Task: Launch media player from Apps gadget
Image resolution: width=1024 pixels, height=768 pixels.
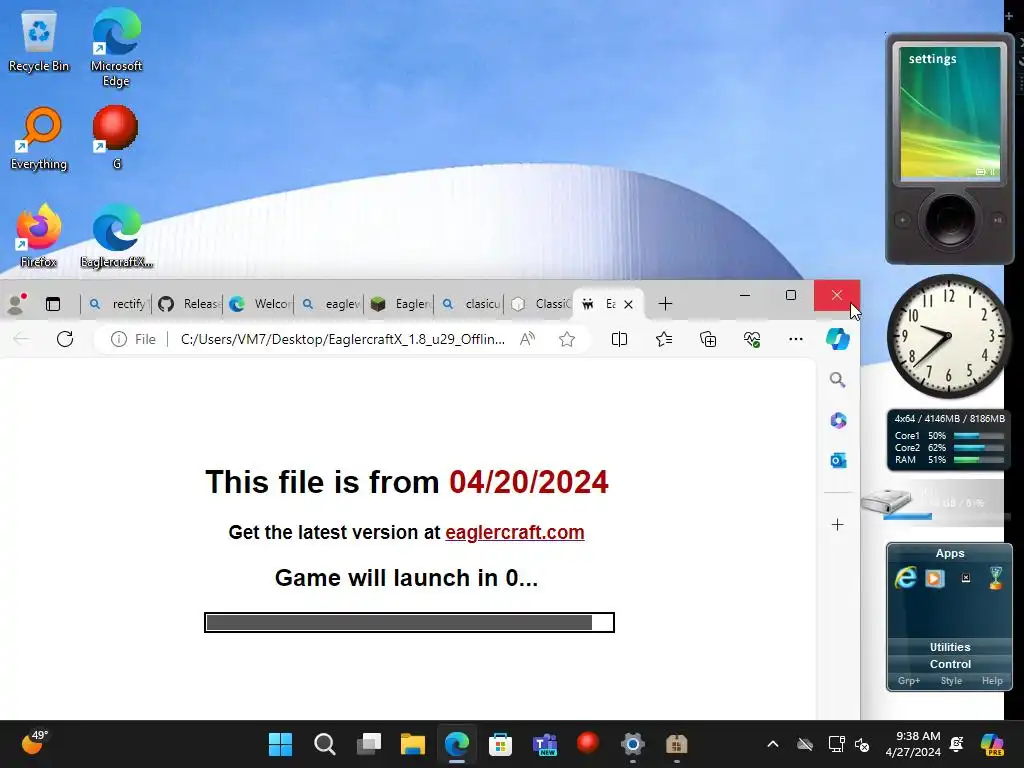Action: click(935, 579)
